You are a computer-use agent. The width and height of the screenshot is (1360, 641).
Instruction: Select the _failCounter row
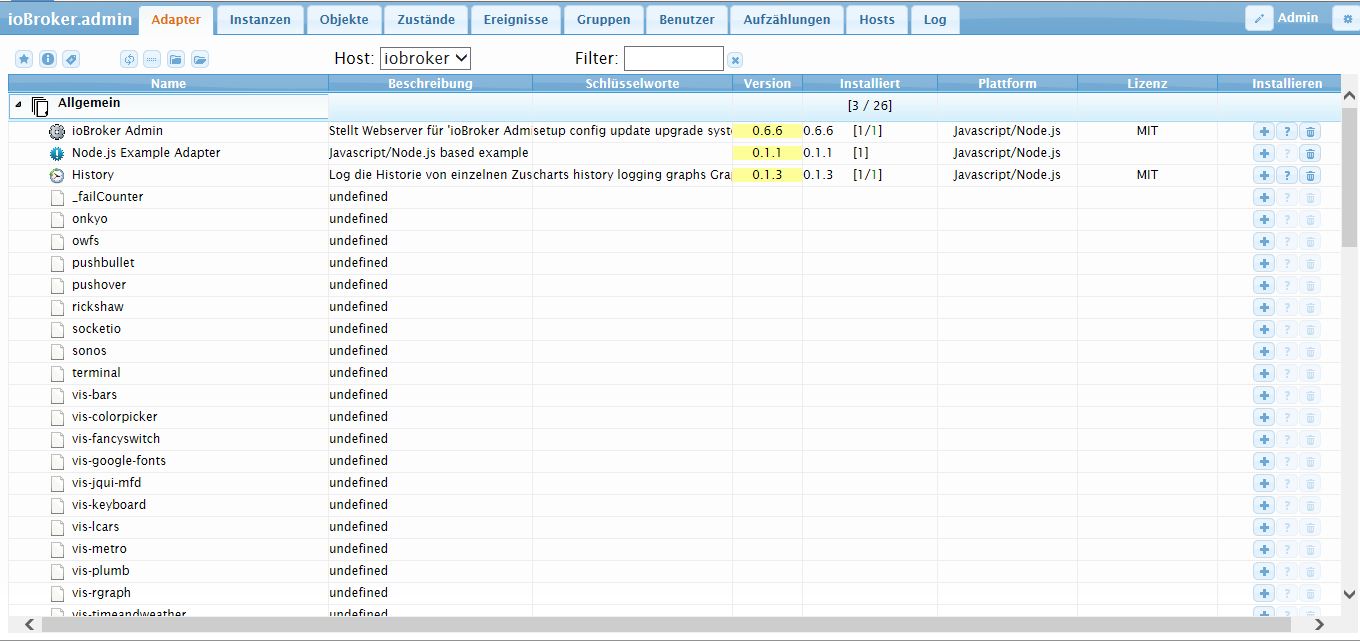[x=674, y=197]
